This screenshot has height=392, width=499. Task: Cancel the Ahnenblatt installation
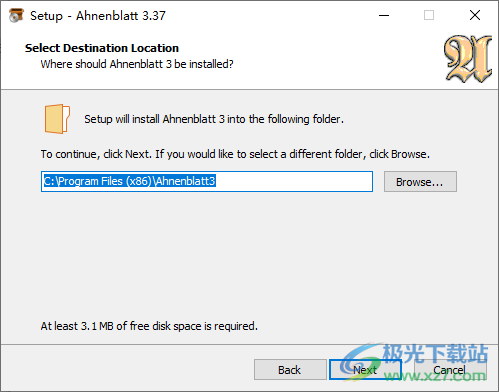click(x=450, y=370)
